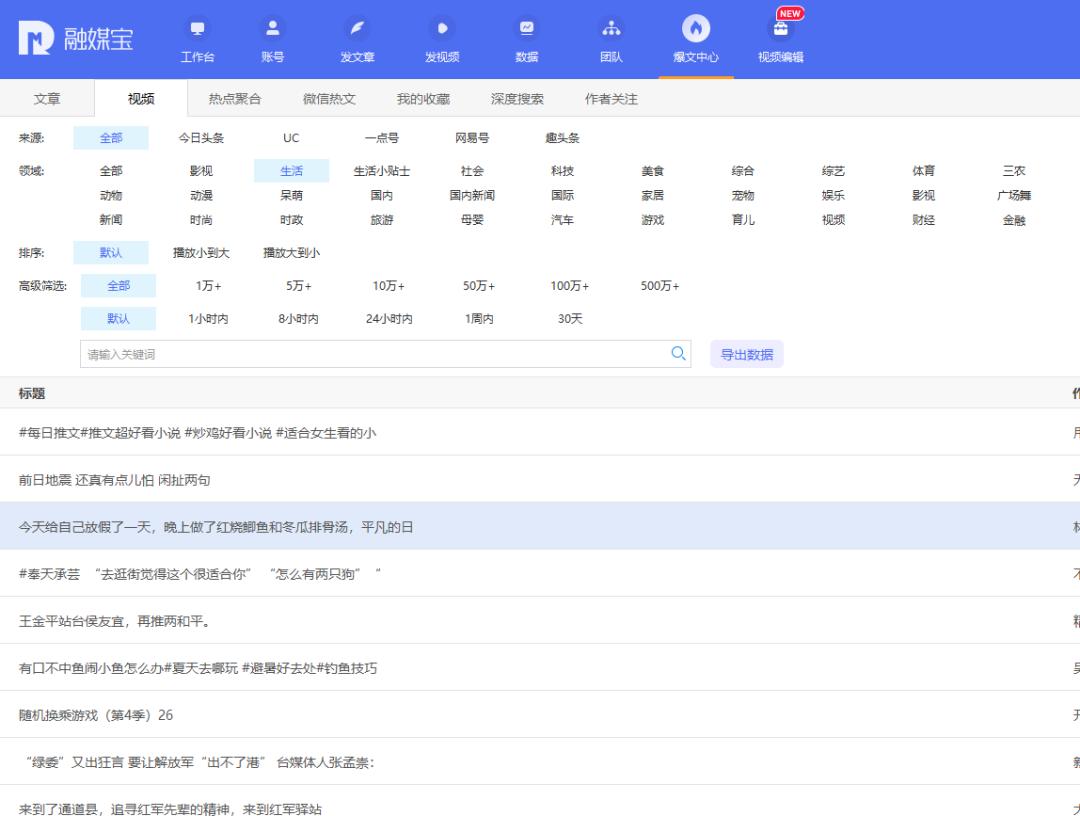
Task: Open the 热点聚合 tab
Action: 239,98
